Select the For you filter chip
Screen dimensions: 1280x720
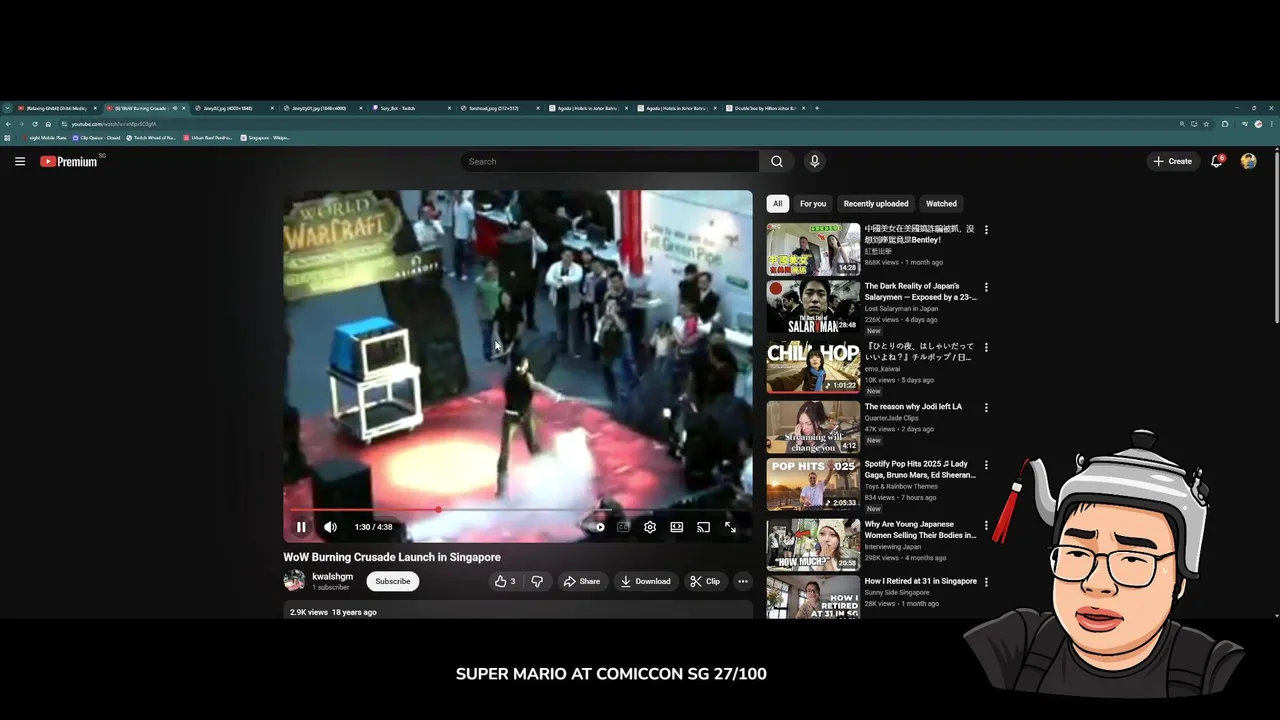813,204
